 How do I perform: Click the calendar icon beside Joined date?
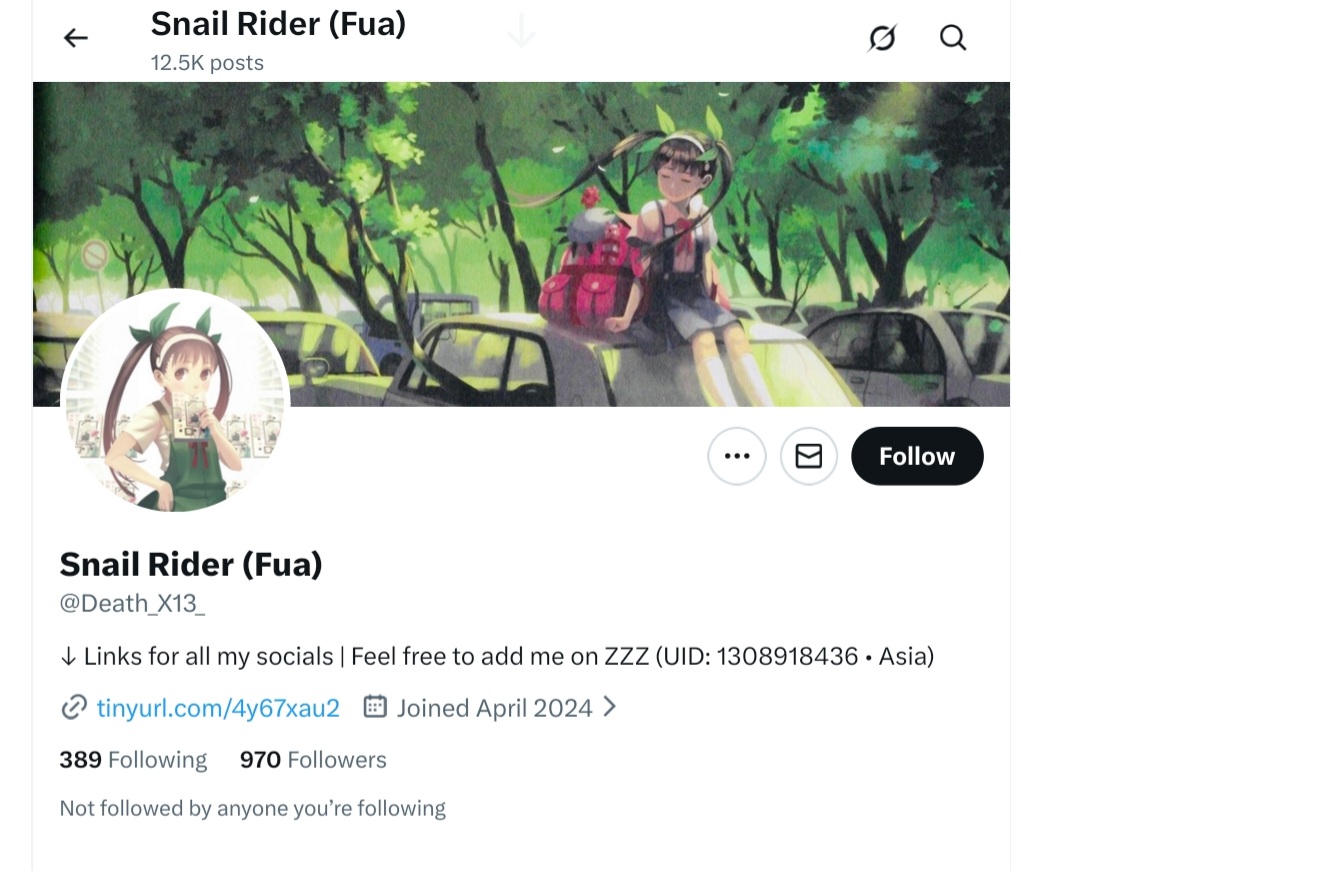point(375,707)
